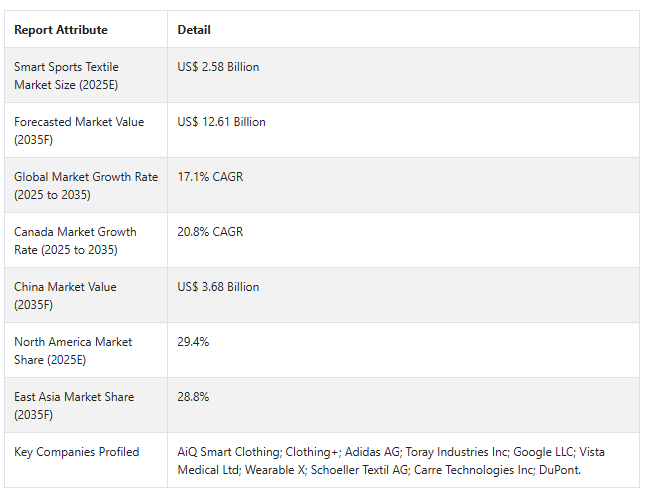
Task: Select the Canada Market Growth Rate cell
Action: coord(75,241)
